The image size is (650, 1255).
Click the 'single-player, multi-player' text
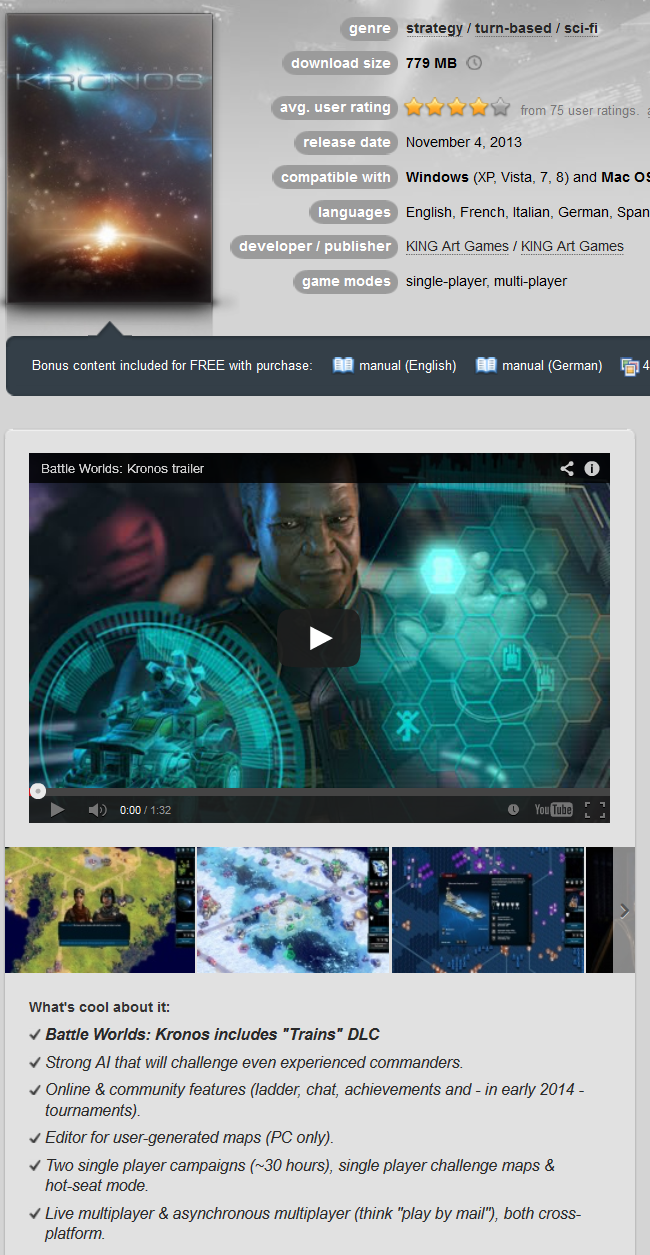point(486,282)
